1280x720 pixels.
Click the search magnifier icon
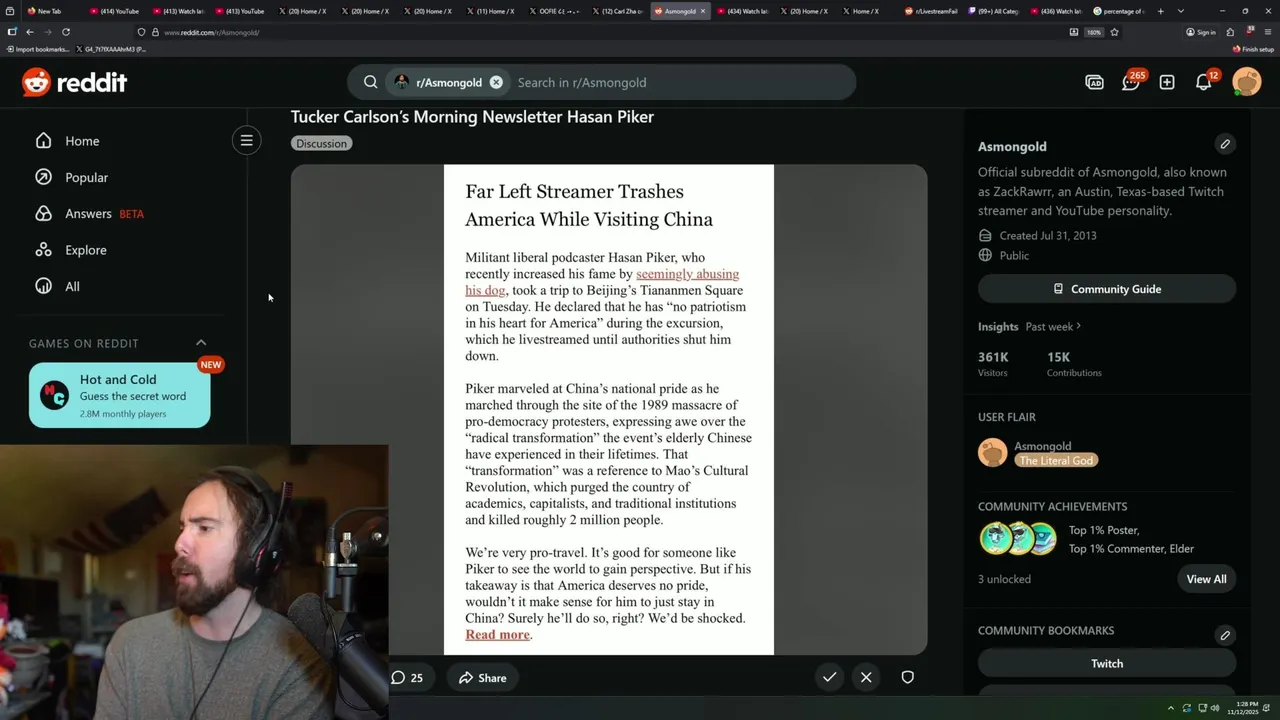(371, 82)
